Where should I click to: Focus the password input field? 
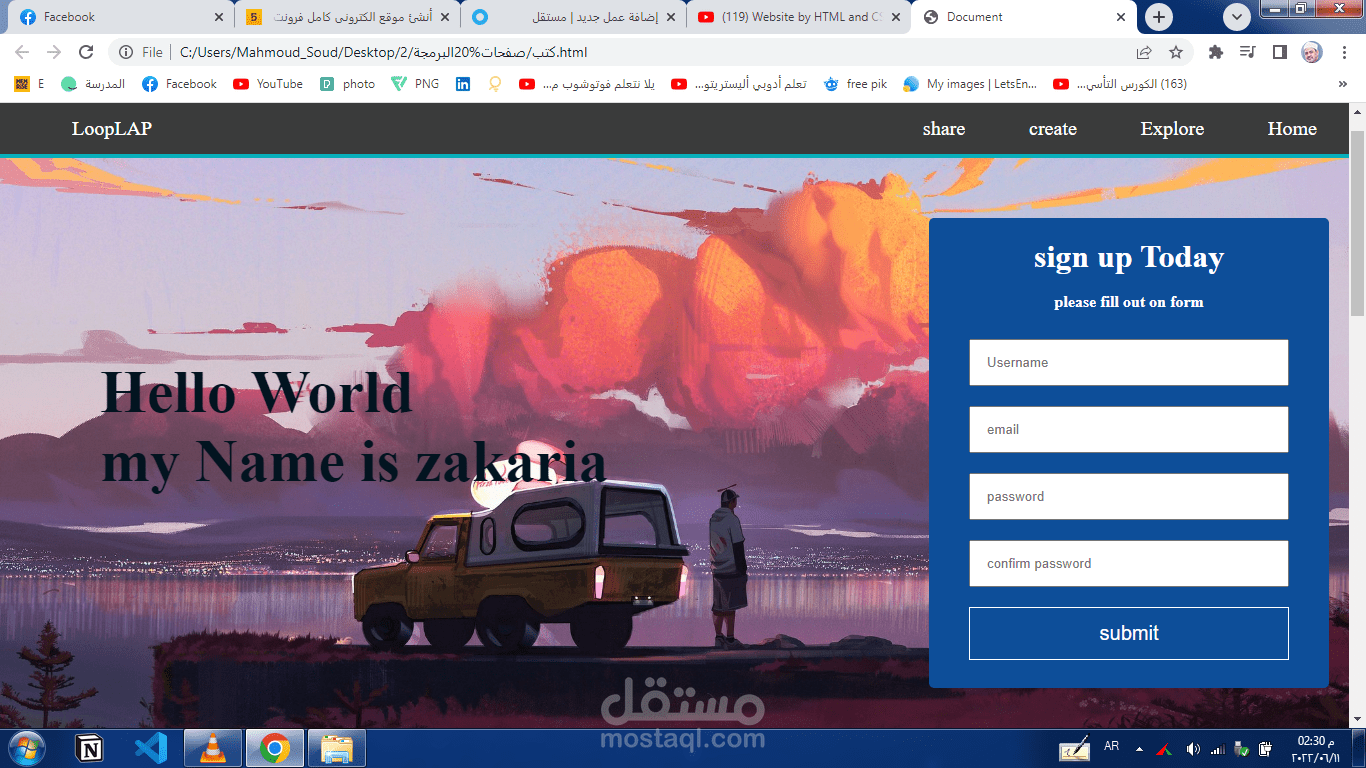(x=1129, y=496)
